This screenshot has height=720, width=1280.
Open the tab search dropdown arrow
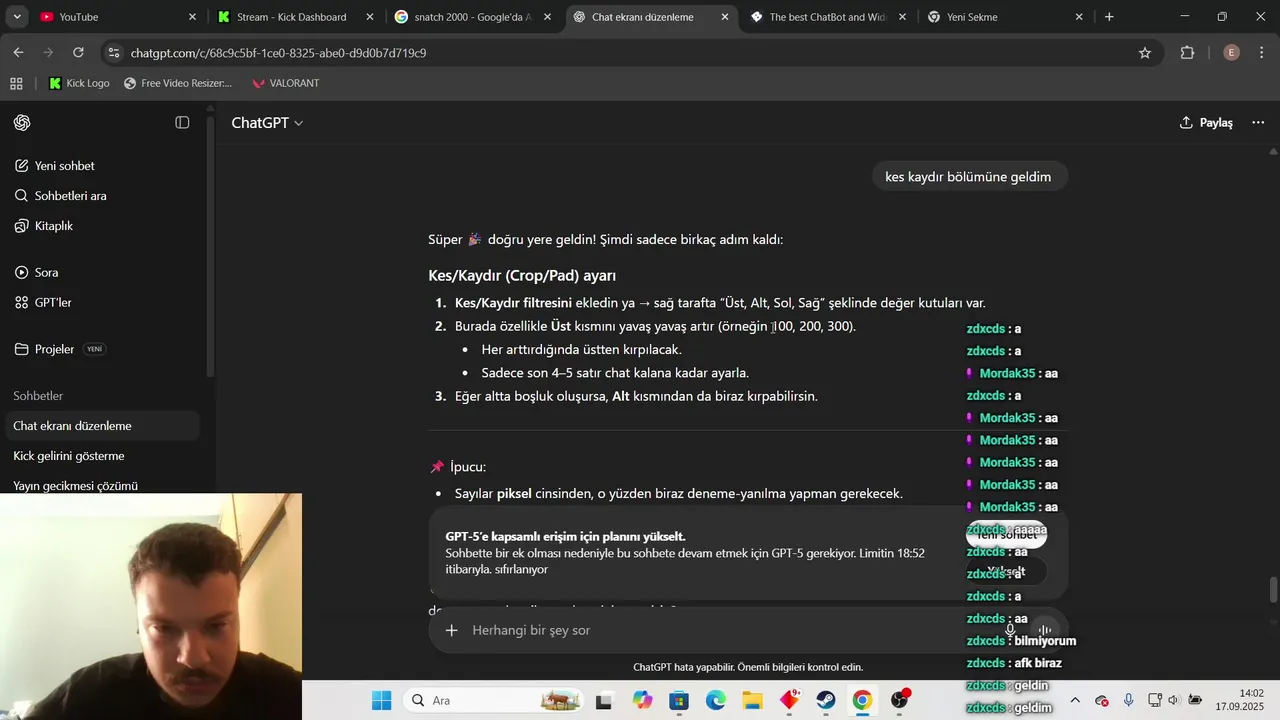(19, 17)
